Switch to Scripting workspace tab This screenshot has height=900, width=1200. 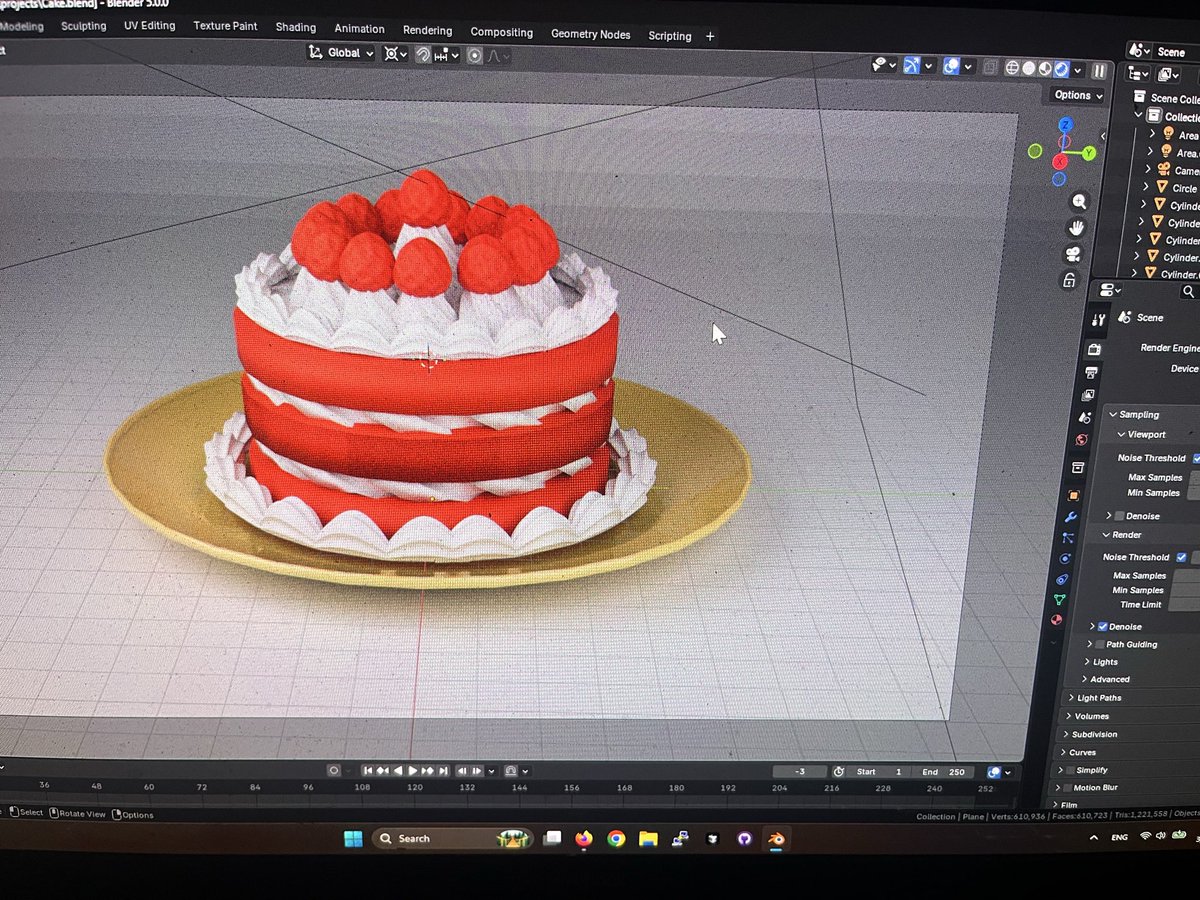point(669,36)
